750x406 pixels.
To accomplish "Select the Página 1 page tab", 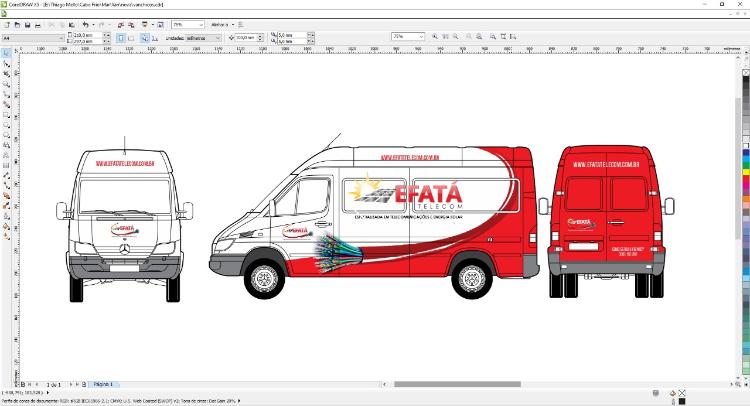I will pos(103,384).
